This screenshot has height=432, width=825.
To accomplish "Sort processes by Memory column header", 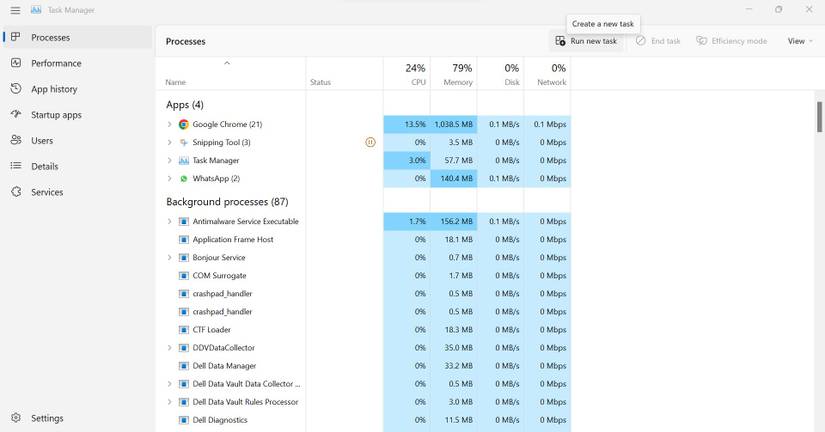I will 454,74.
